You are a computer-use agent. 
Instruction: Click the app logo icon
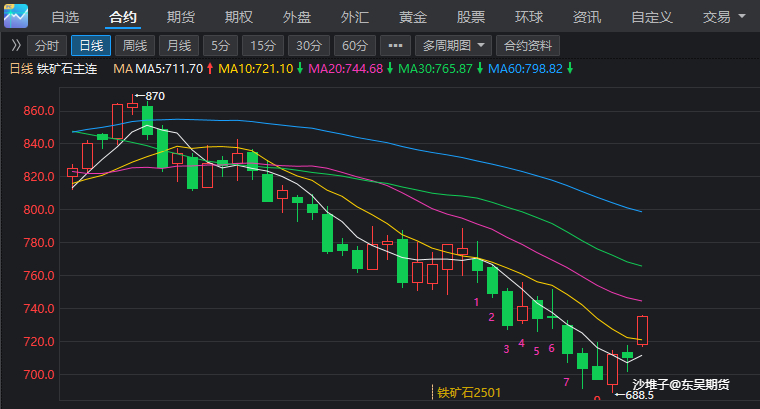click(16, 16)
